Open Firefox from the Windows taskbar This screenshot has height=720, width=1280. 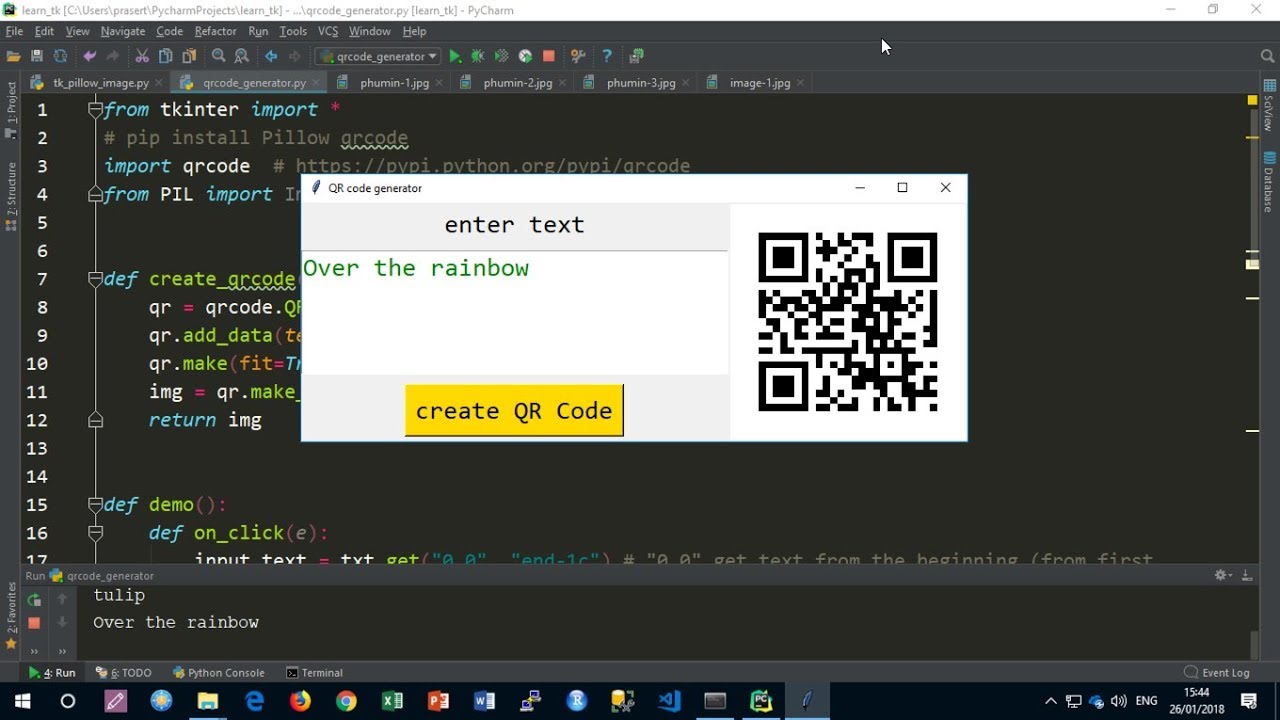coord(300,701)
